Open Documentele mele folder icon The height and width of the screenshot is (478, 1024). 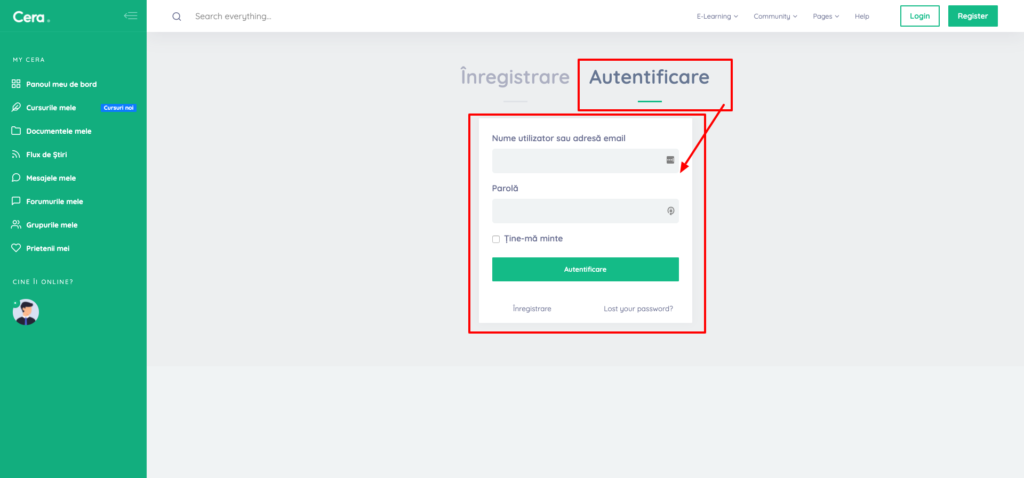pos(16,131)
